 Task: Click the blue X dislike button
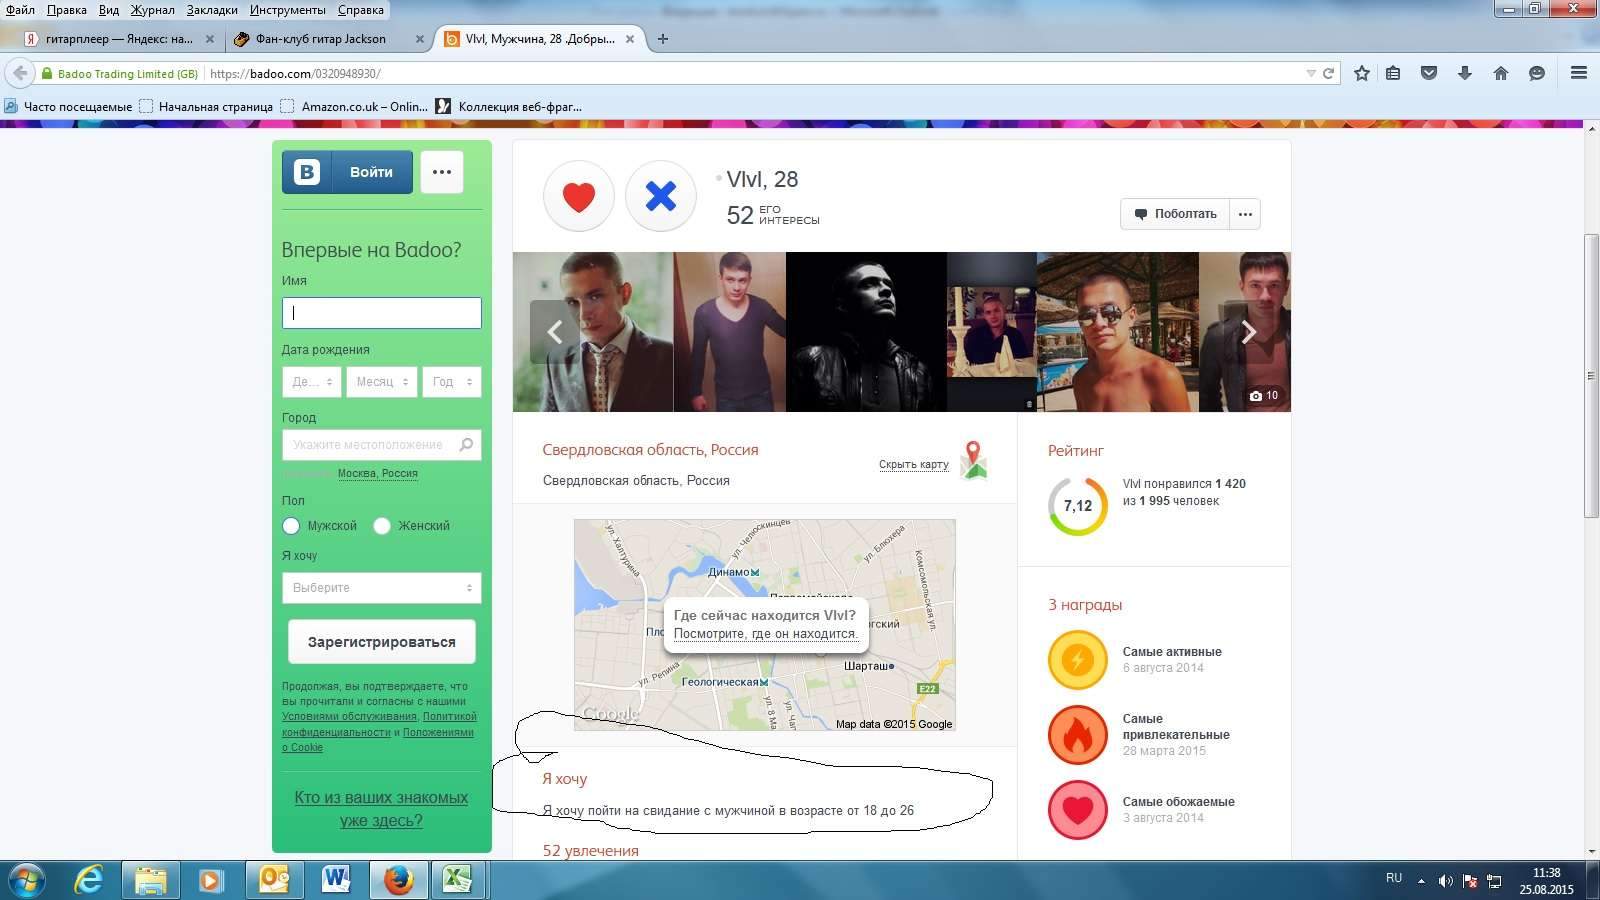(x=660, y=196)
